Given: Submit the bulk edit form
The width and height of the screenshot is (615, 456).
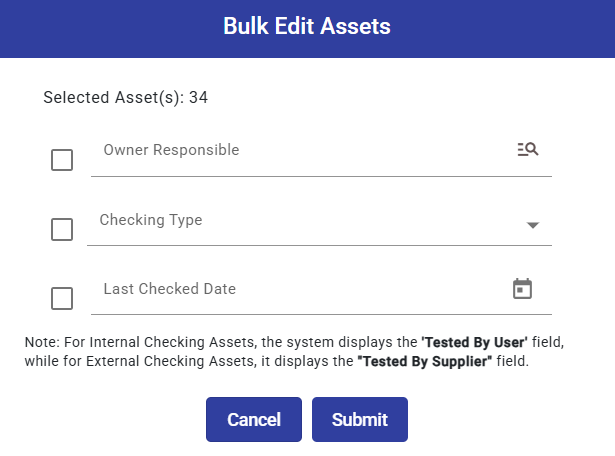Looking at the screenshot, I should (360, 419).
